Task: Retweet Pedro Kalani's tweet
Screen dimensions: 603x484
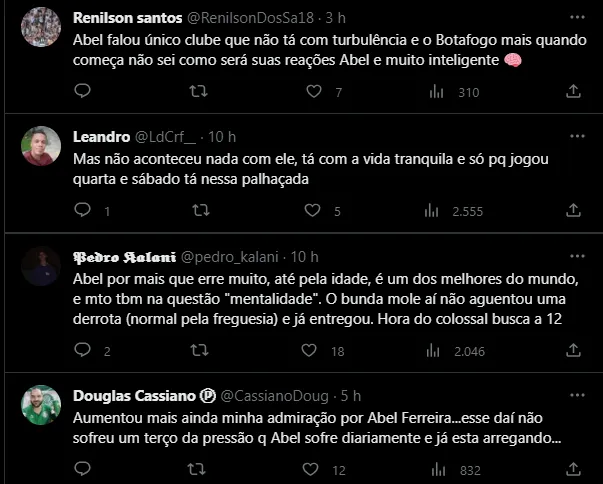Action: [x=199, y=351]
